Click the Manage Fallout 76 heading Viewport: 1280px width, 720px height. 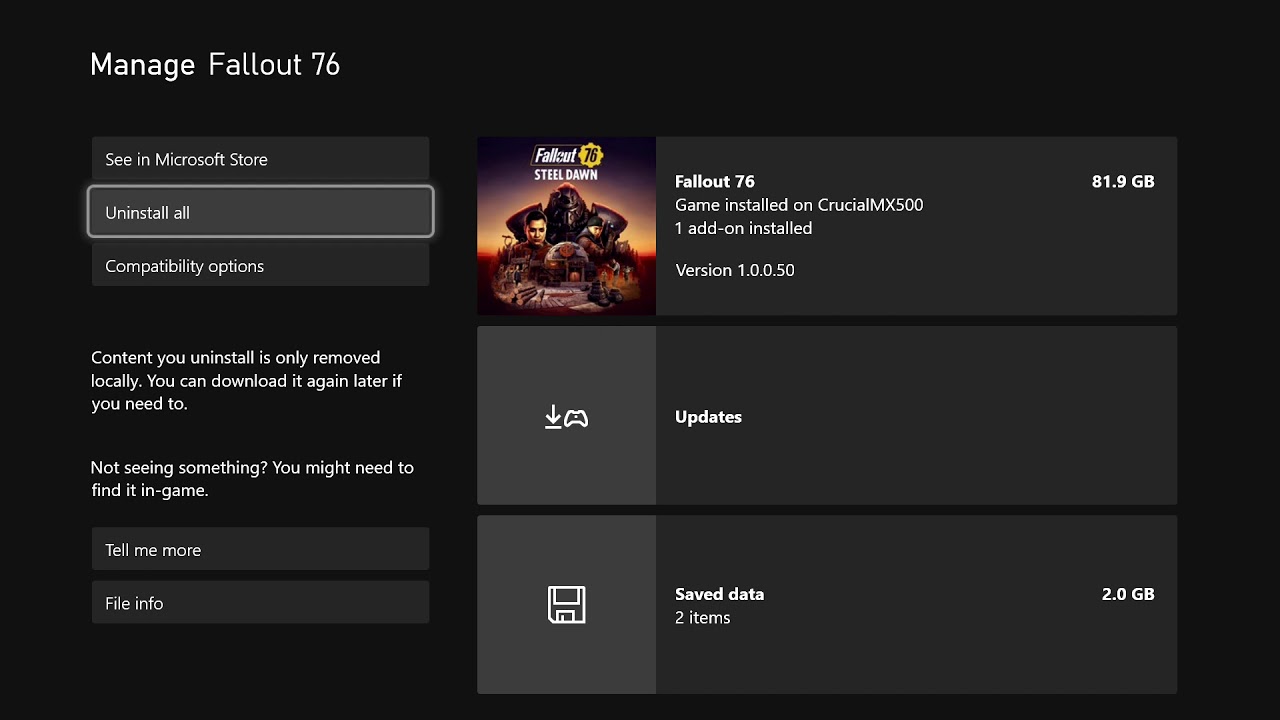tap(215, 65)
